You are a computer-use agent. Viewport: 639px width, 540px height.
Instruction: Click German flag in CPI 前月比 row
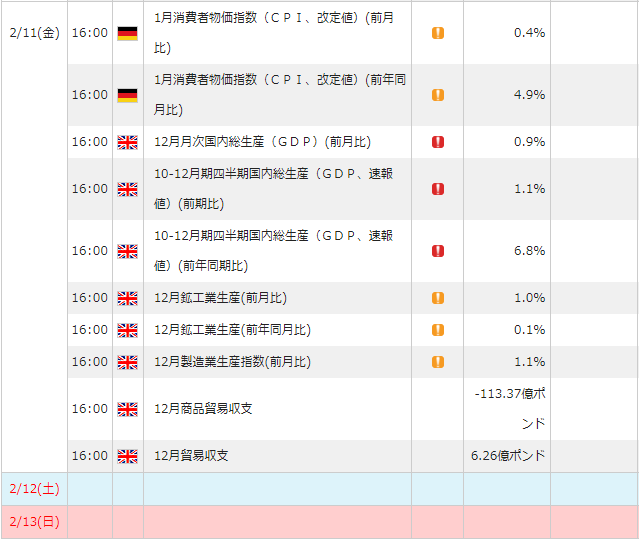(x=128, y=33)
